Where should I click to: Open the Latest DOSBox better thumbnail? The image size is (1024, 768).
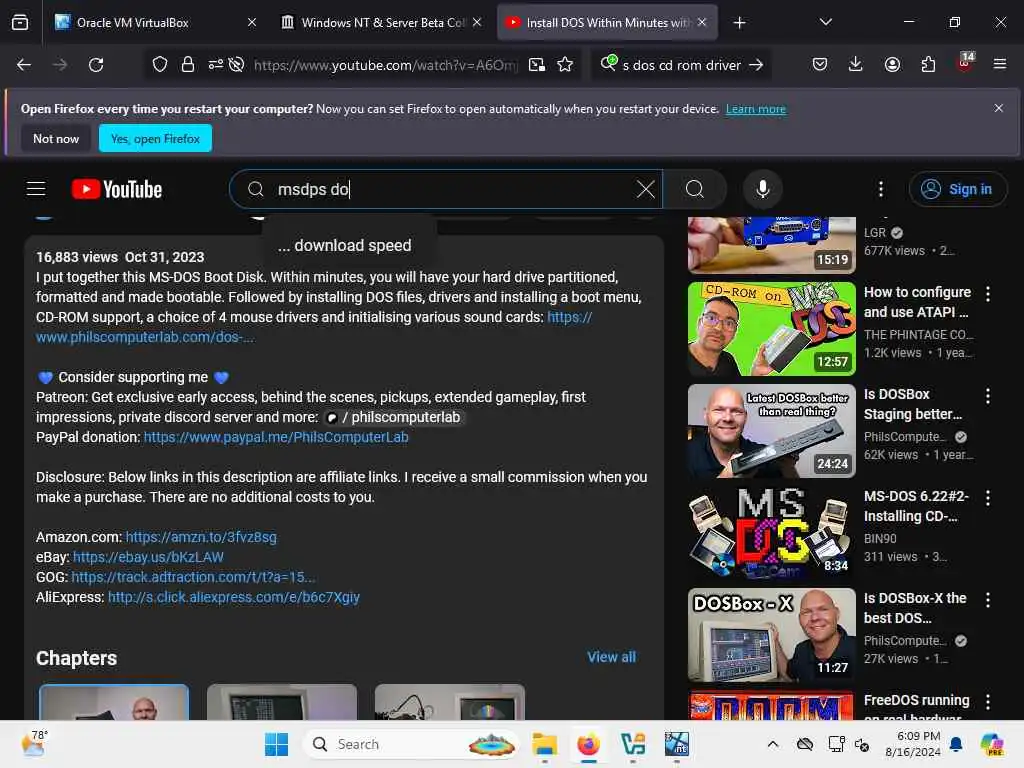[771, 430]
